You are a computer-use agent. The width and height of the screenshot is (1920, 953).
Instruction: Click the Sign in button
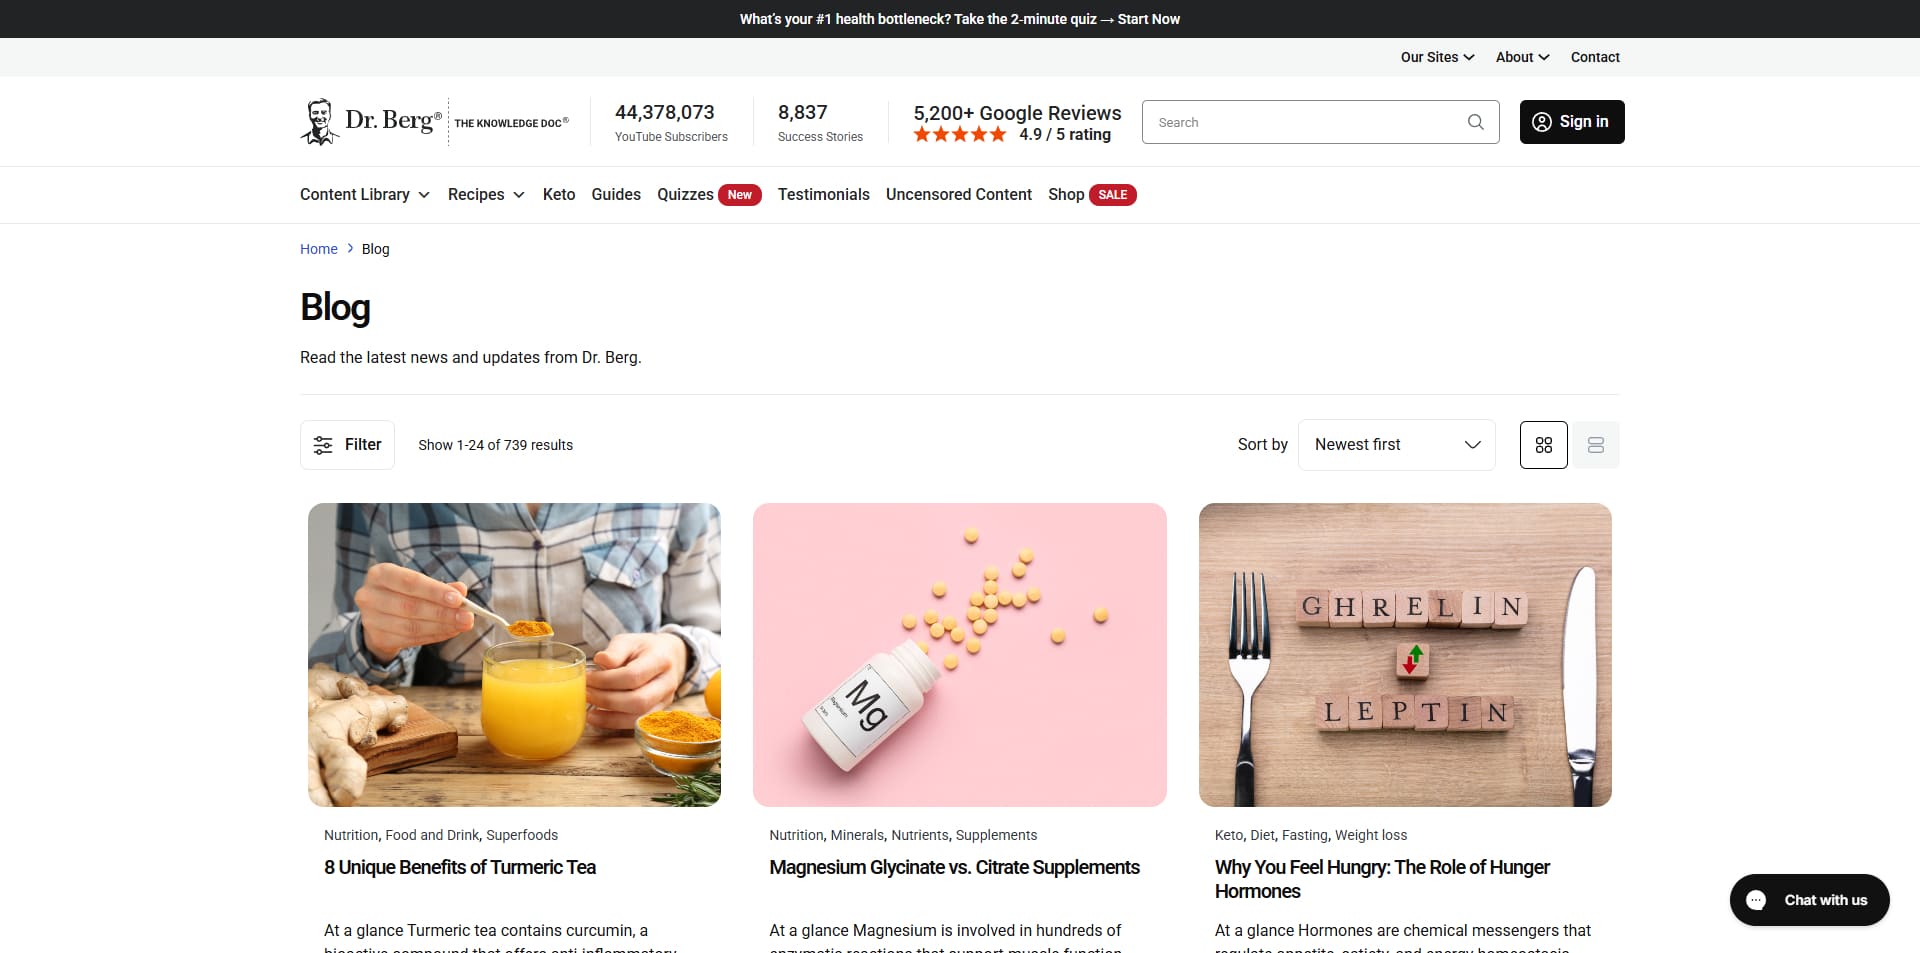coord(1572,122)
